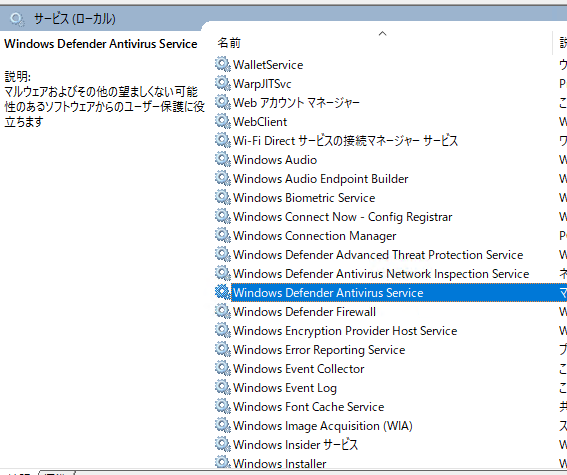Select Windows Audio Endpoint Builder
The height and width of the screenshot is (475, 567).
coord(320,179)
